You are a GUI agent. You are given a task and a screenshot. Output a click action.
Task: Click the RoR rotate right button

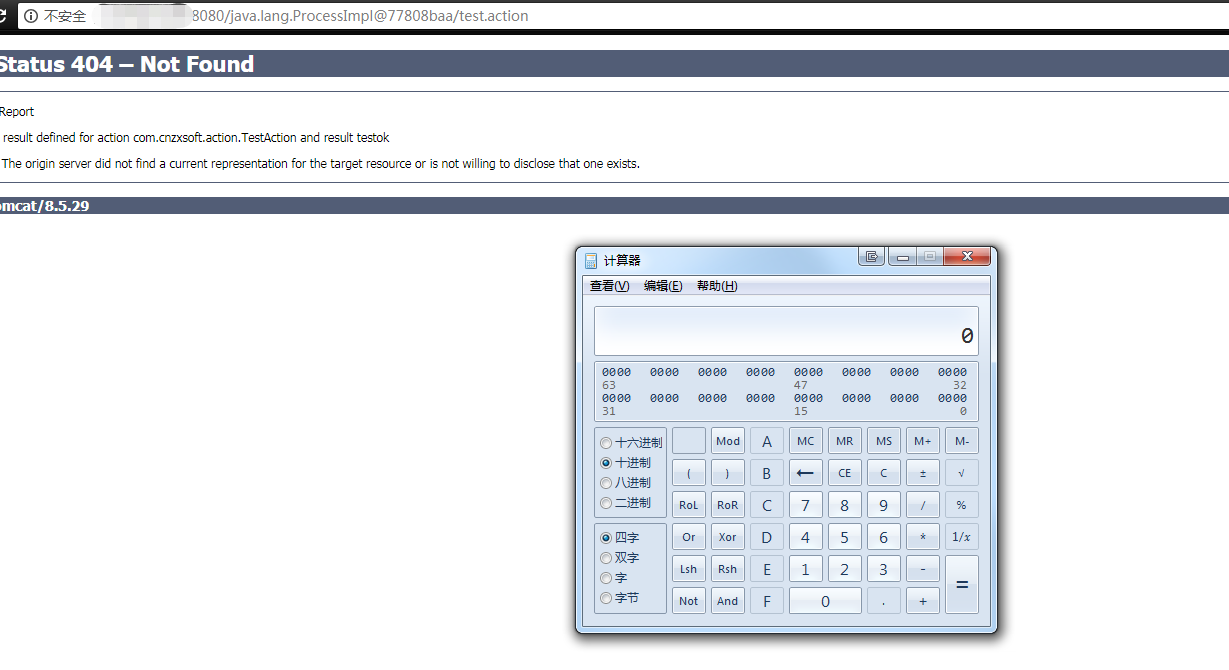tap(728, 505)
